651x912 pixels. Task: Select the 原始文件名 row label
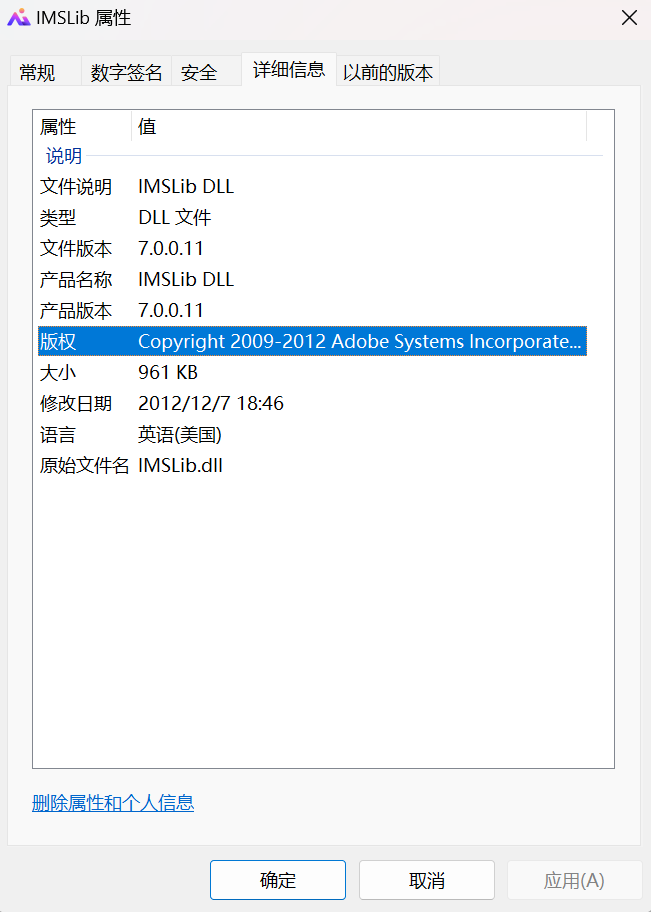click(84, 465)
